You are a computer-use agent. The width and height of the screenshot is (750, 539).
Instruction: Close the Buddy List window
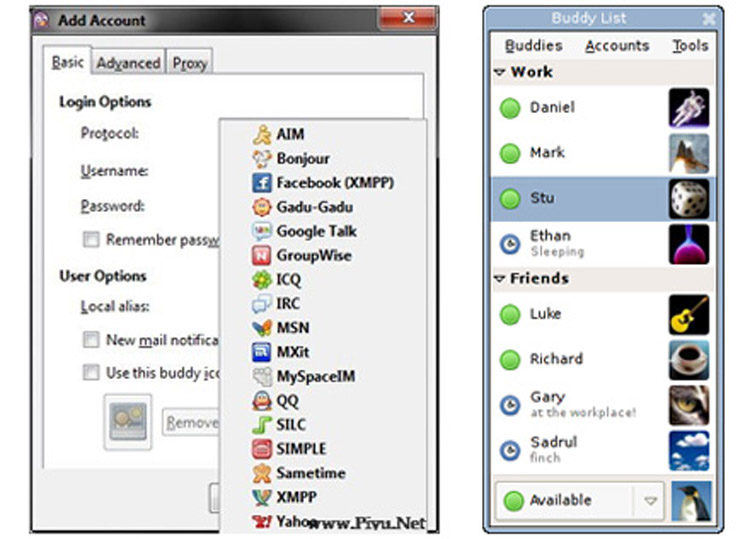(x=709, y=19)
